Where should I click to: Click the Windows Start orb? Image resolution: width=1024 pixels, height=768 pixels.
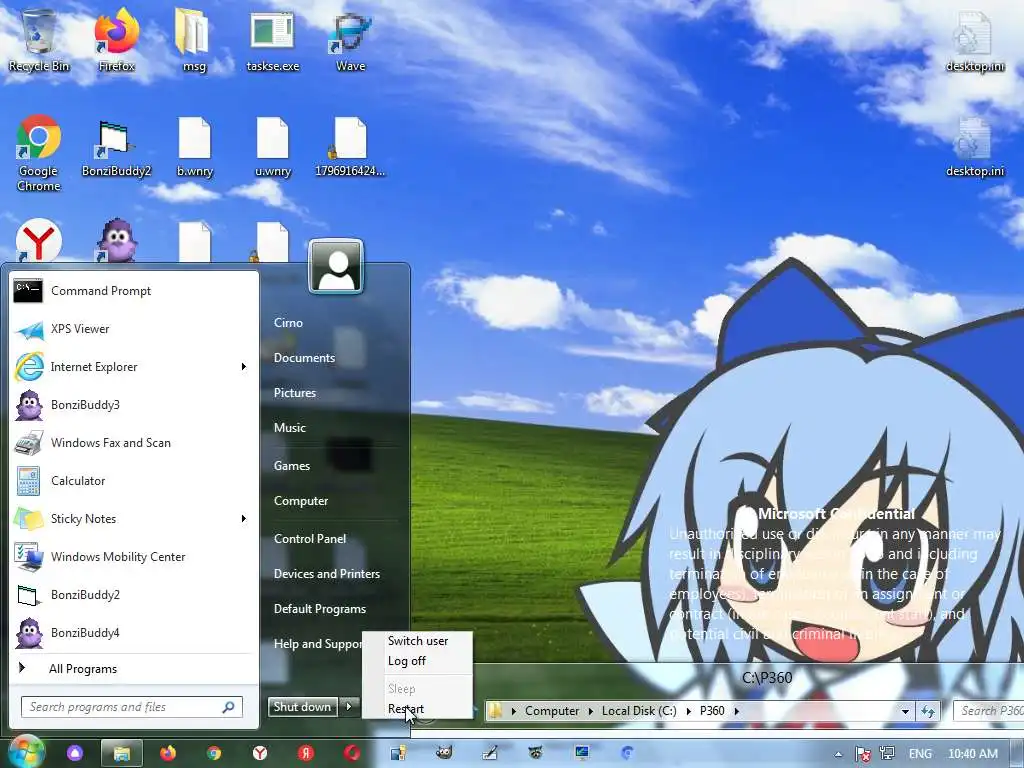pyautogui.click(x=25, y=752)
